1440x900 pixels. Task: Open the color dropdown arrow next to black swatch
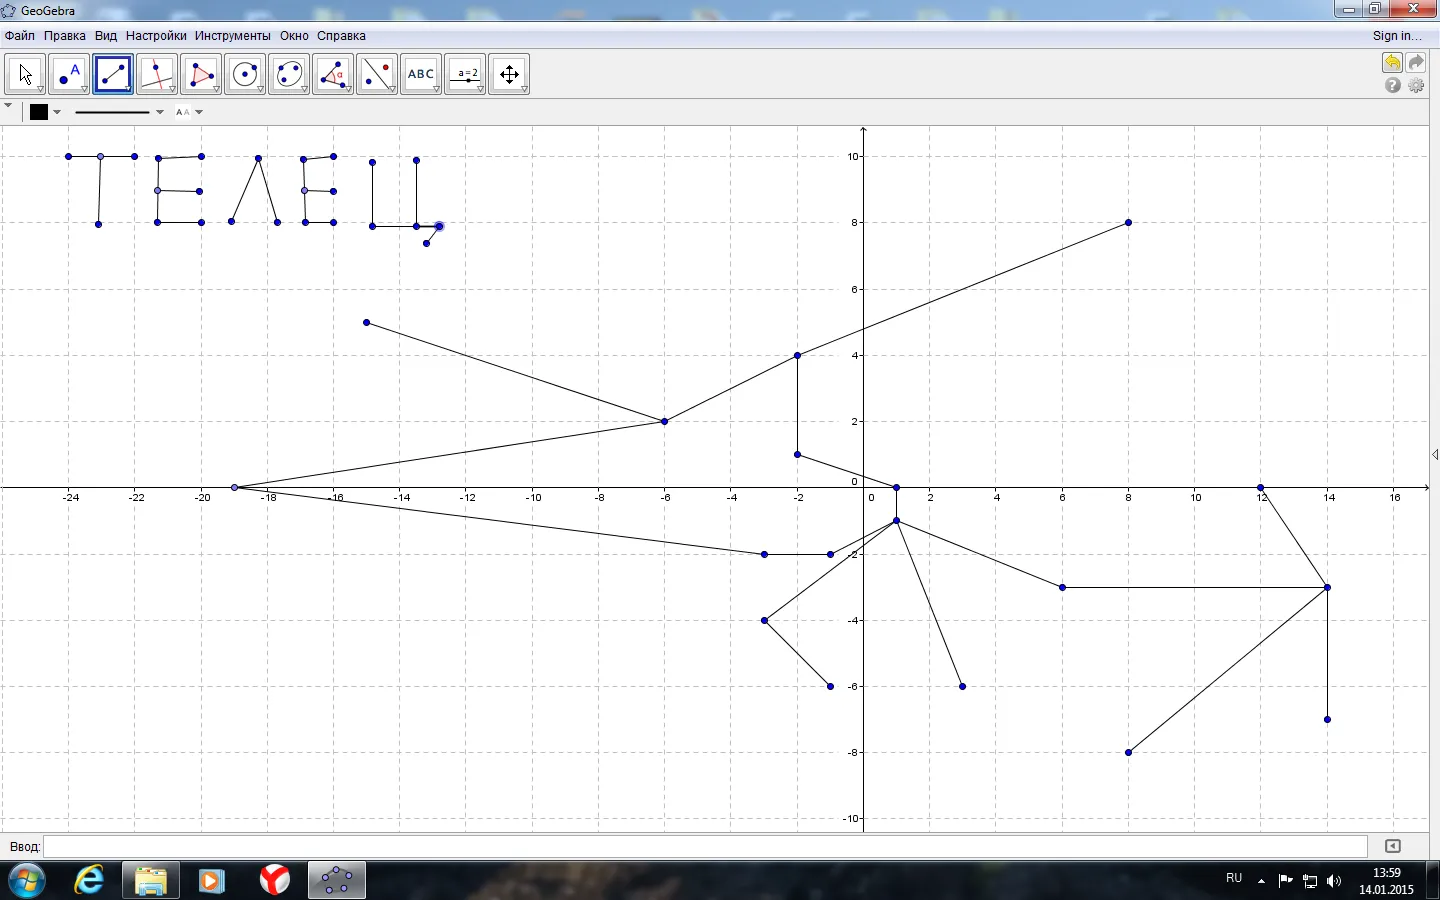tap(57, 112)
